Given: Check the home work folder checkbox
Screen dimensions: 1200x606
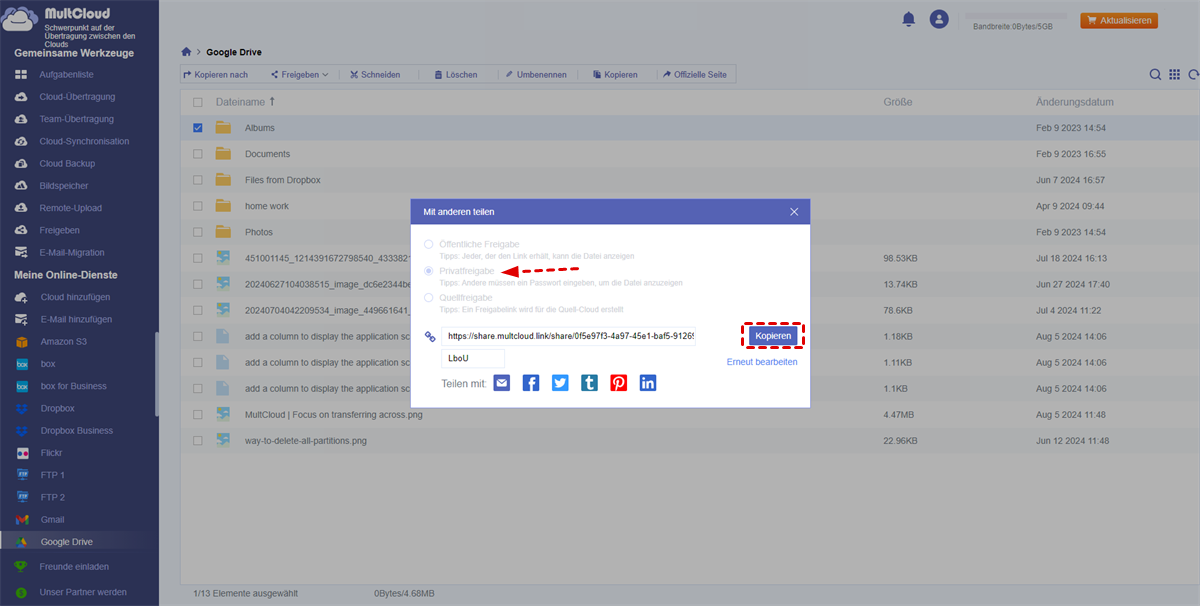Looking at the screenshot, I should tap(197, 206).
